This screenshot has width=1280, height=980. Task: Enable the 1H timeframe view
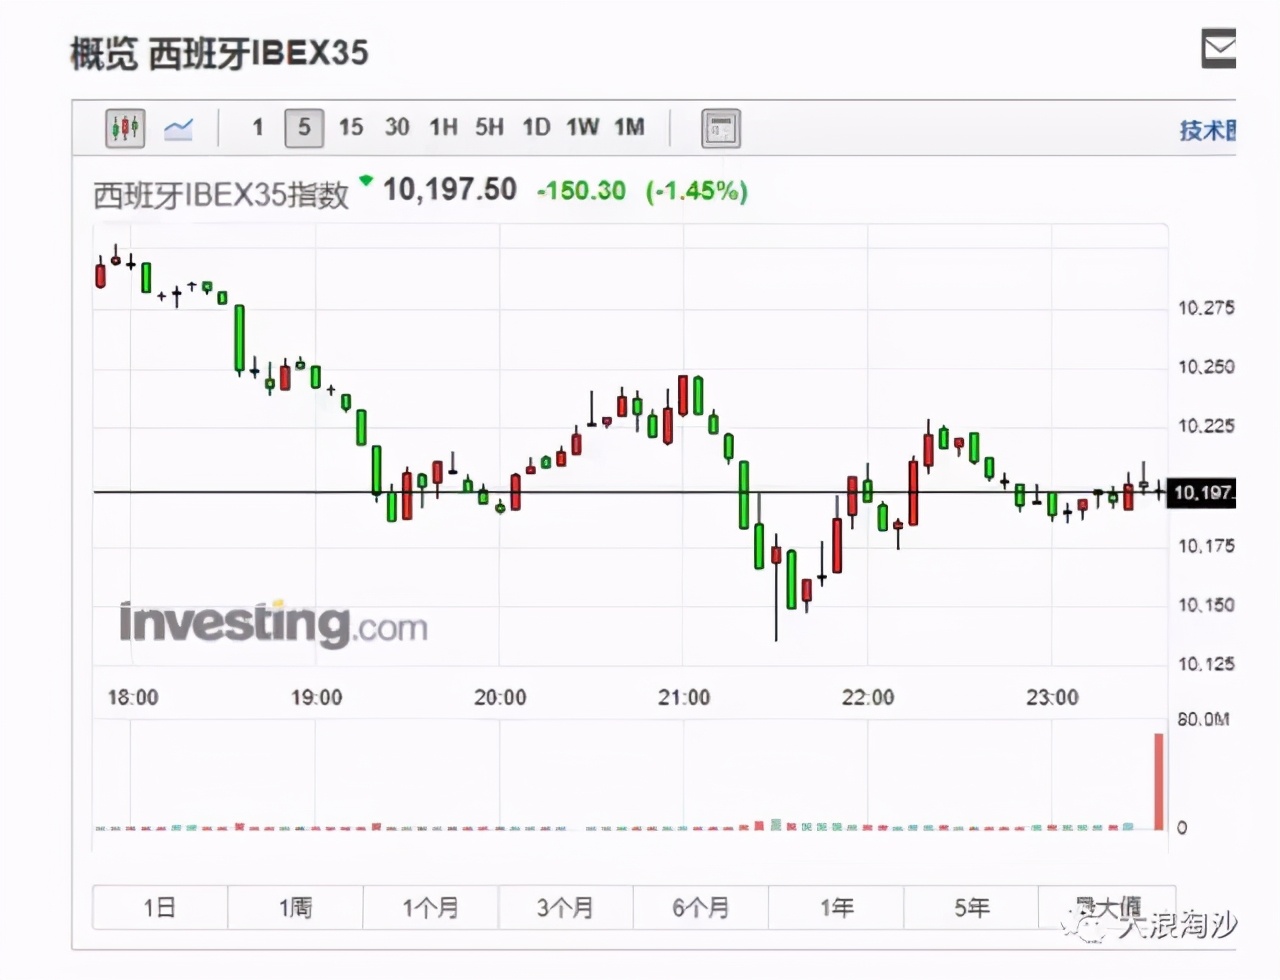click(443, 127)
